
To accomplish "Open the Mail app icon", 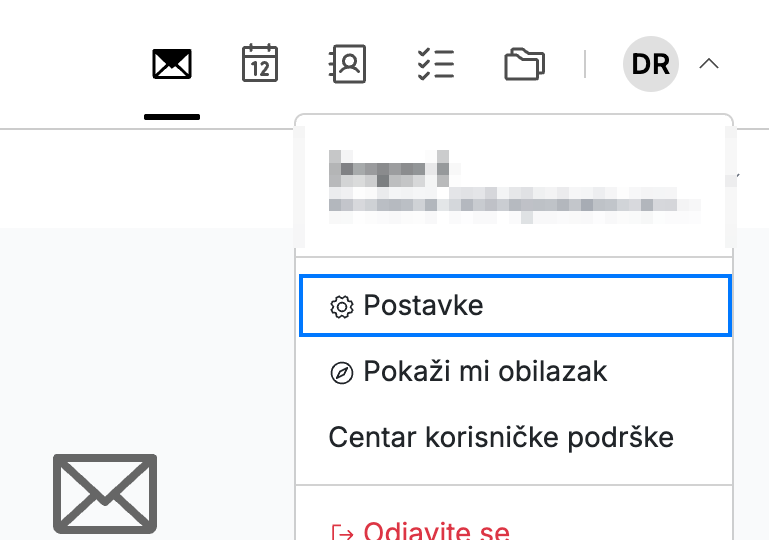I will (x=172, y=64).
